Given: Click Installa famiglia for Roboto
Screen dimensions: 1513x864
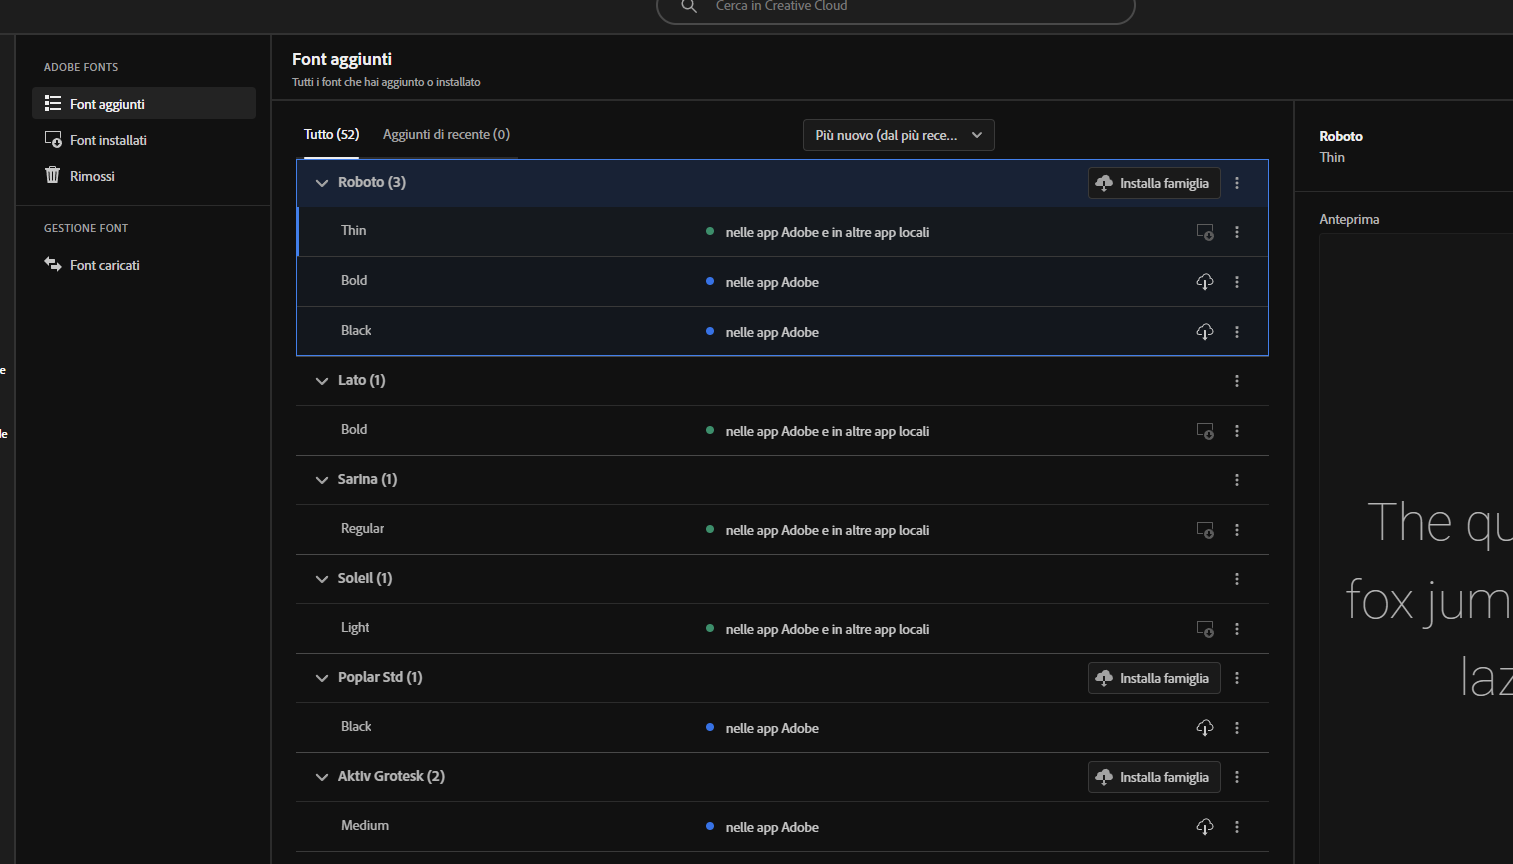Looking at the screenshot, I should pos(1154,183).
